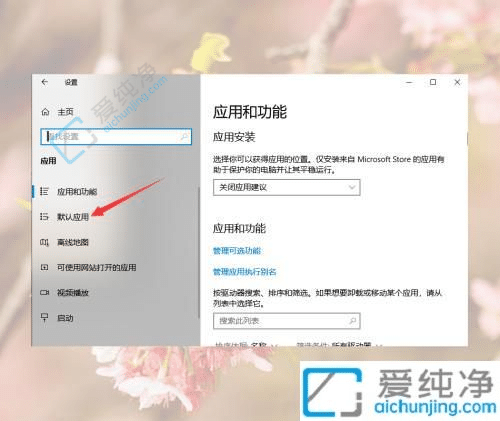Select the 离线地图 map icon

coord(44,242)
